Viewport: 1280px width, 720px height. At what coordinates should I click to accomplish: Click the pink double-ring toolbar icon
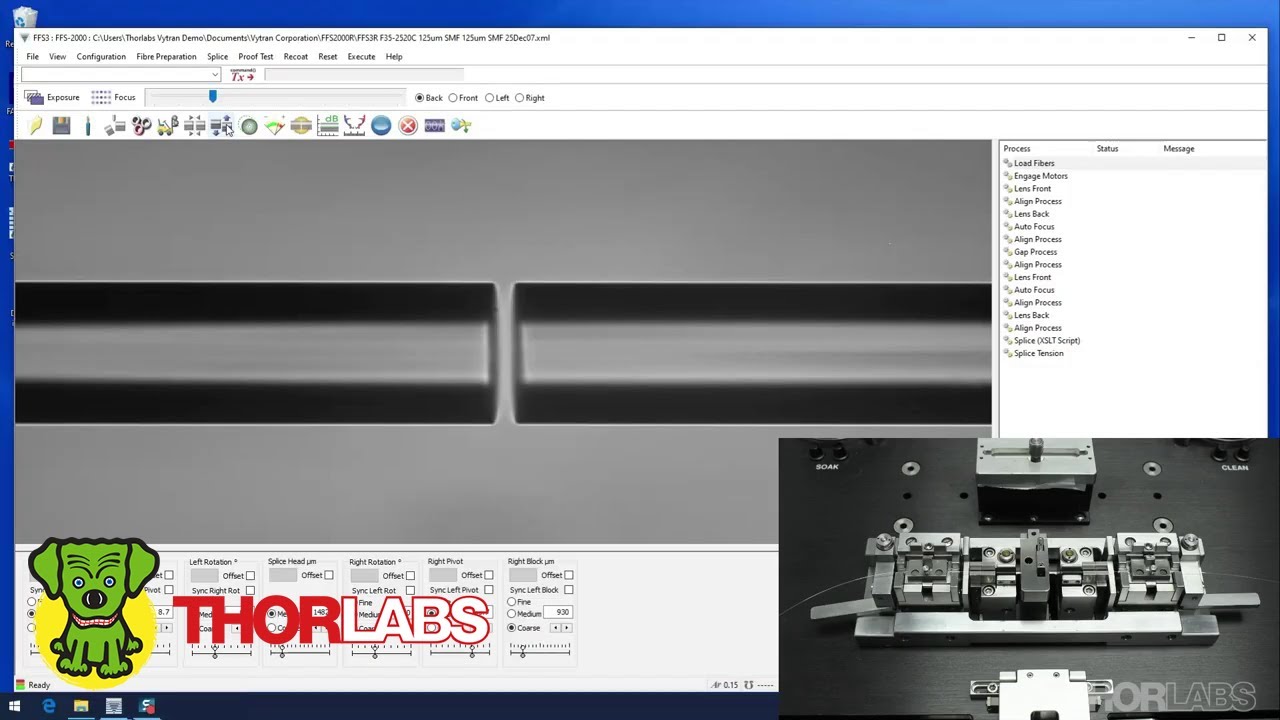click(141, 125)
